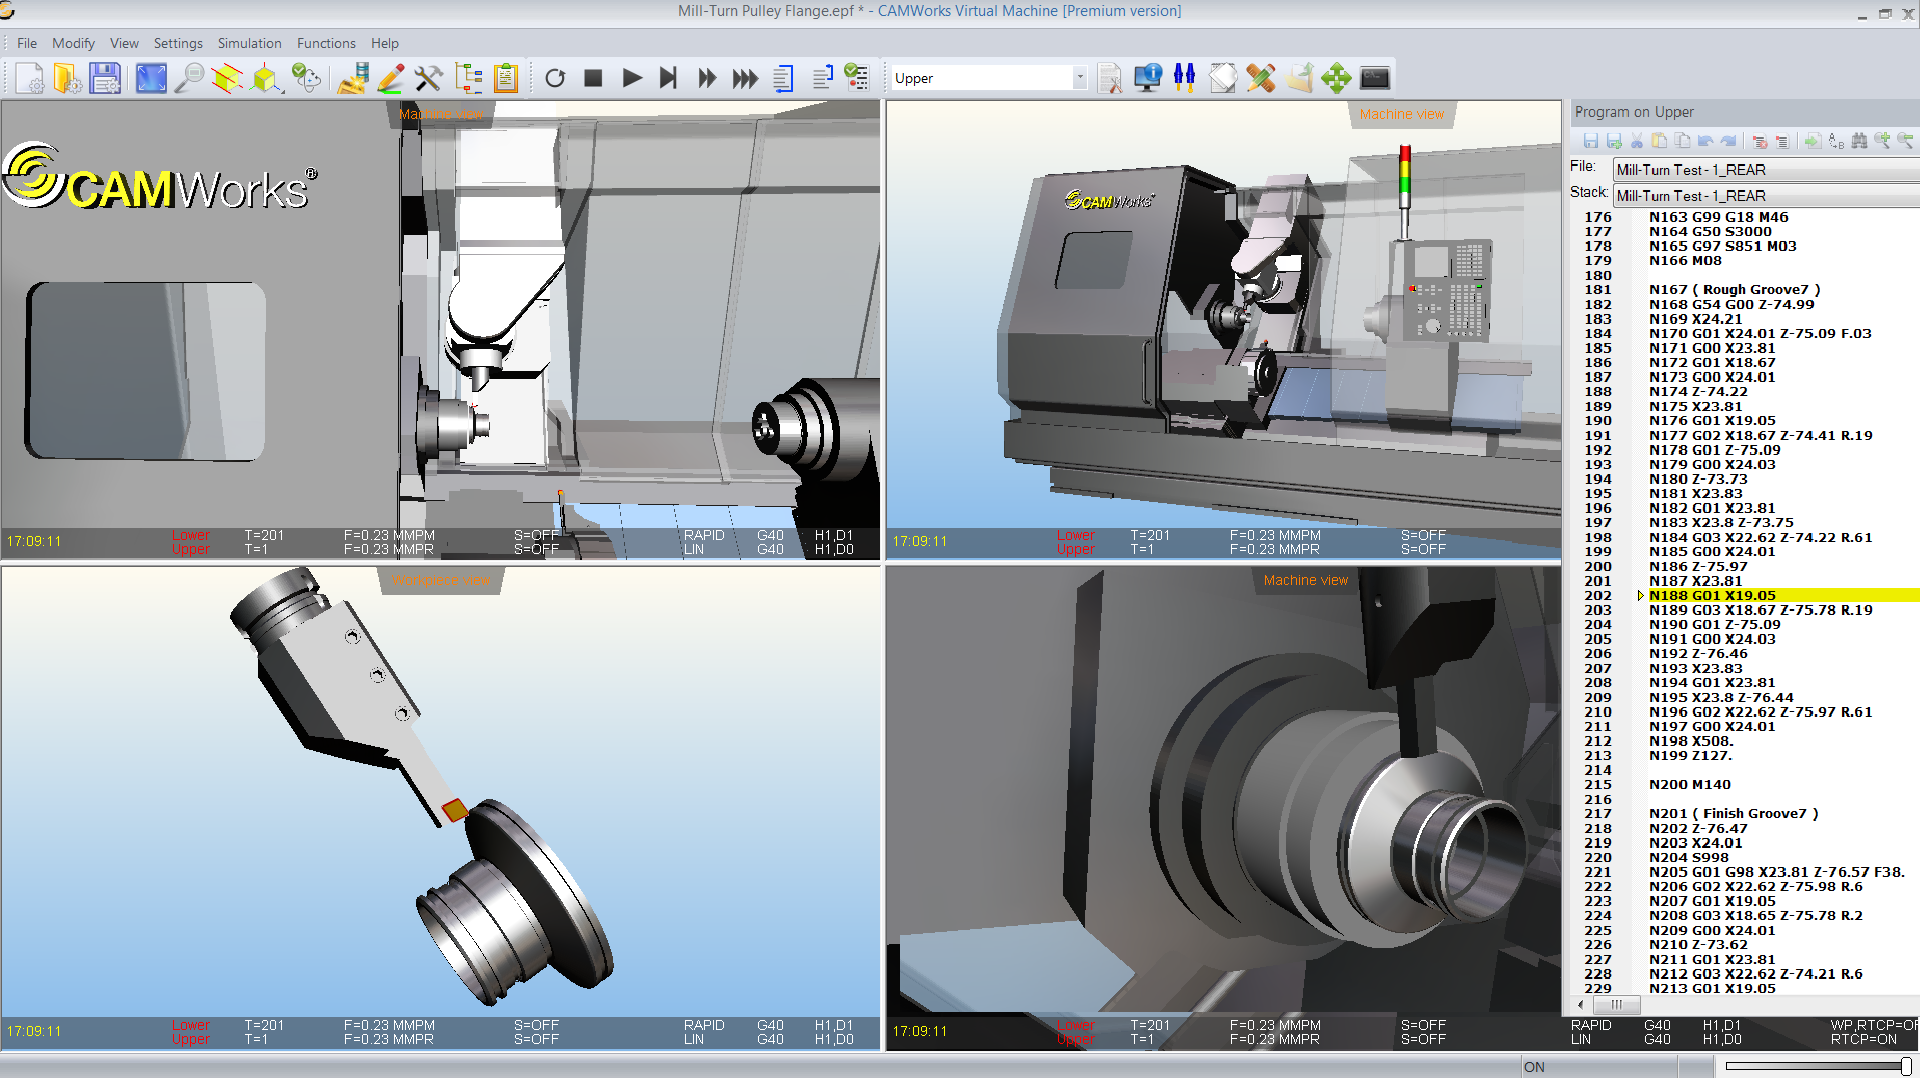This screenshot has height=1078, width=1920.
Task: Click the Machine view label in top-right viewport
Action: [x=1401, y=114]
